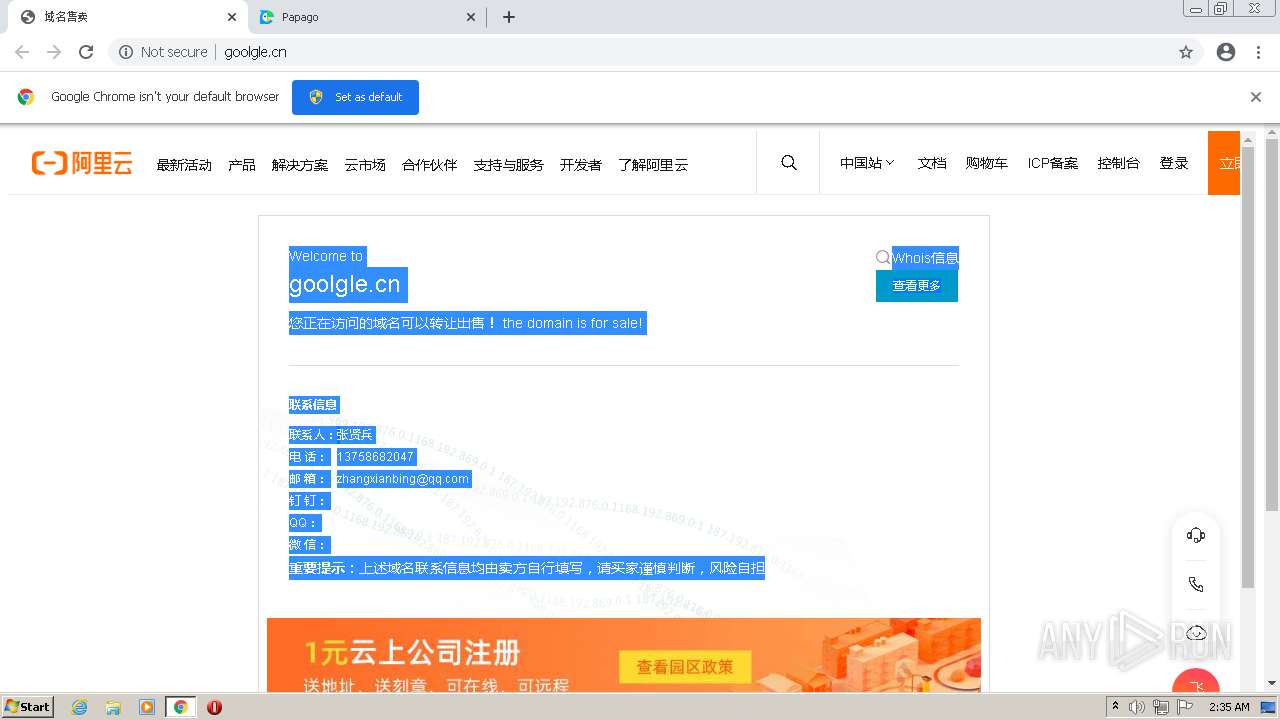Open Chrome three-dot menu
This screenshot has height=720, width=1280.
click(1259, 52)
